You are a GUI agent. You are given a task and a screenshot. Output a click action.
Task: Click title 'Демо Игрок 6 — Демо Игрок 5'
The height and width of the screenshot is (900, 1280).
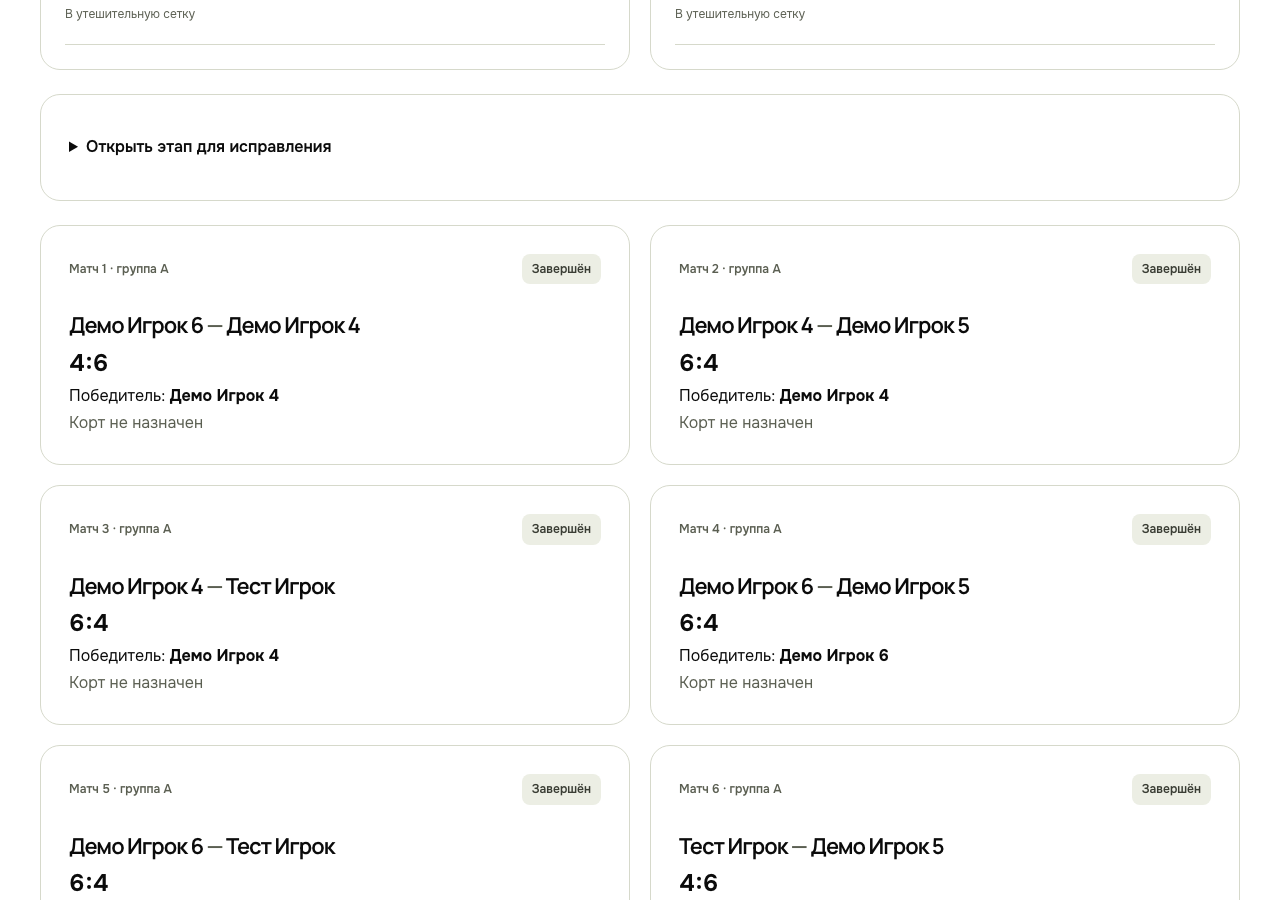pyautogui.click(x=824, y=586)
